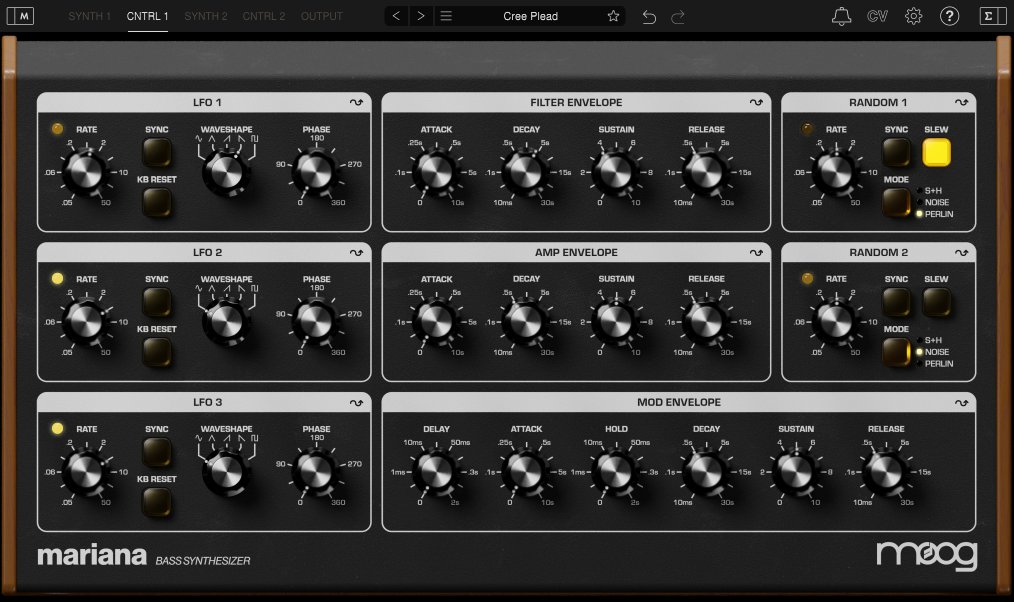The width and height of the screenshot is (1014, 602).
Task: Open the Cree Plead preset name display
Action: click(x=530, y=16)
